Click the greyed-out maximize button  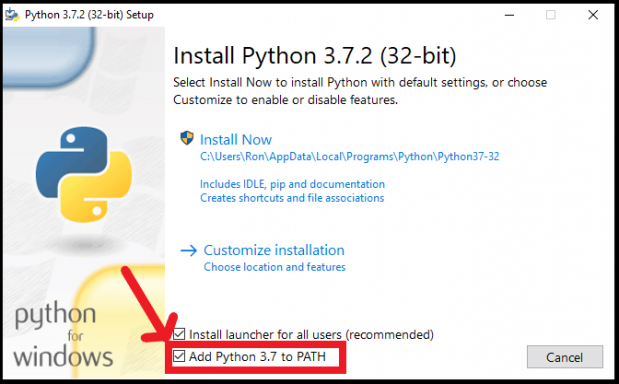point(551,15)
